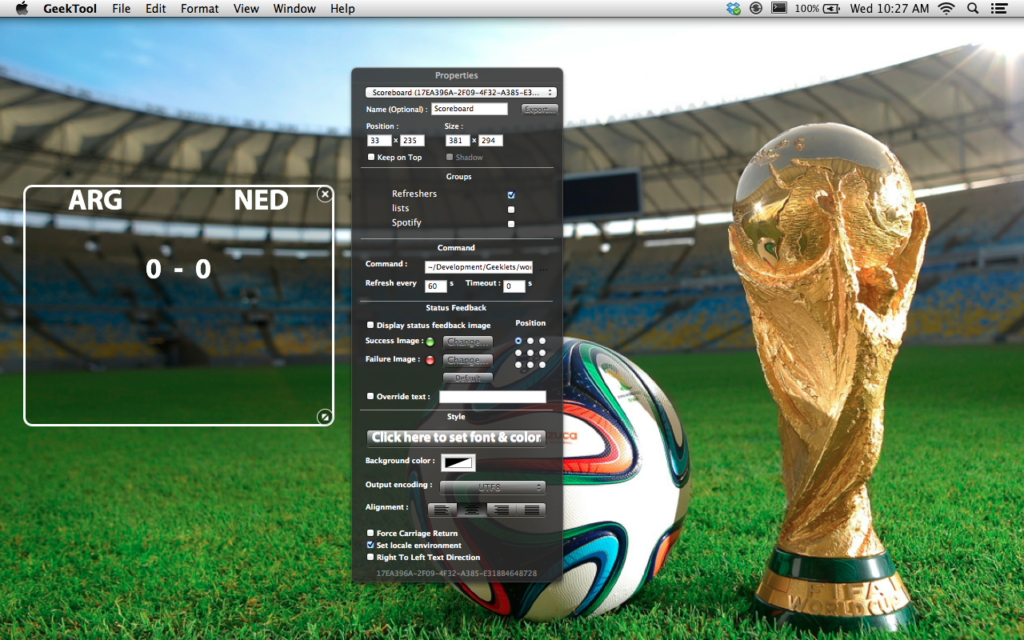Screen dimensions: 1024x640
Task: Open the Format menu
Action: [x=199, y=9]
